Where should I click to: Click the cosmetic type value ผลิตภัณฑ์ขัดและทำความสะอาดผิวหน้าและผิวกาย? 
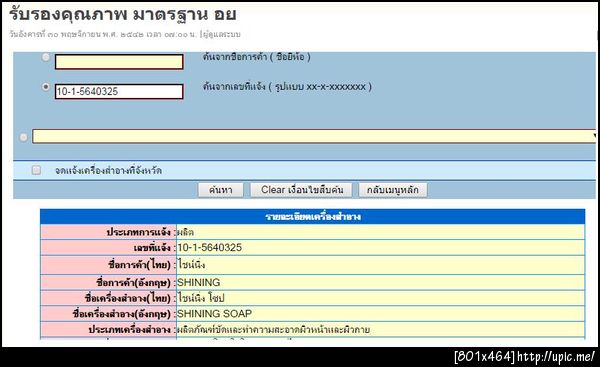[274, 329]
